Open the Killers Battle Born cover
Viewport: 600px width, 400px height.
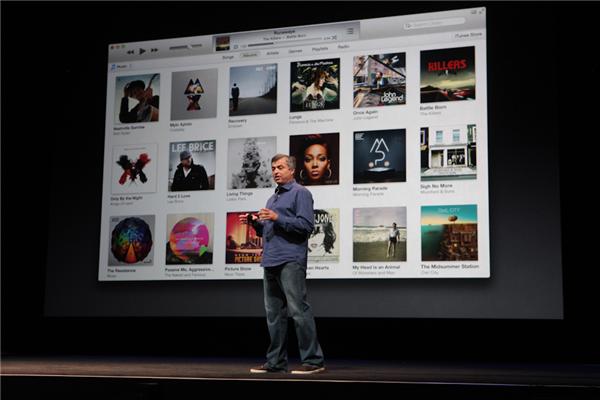pos(448,75)
